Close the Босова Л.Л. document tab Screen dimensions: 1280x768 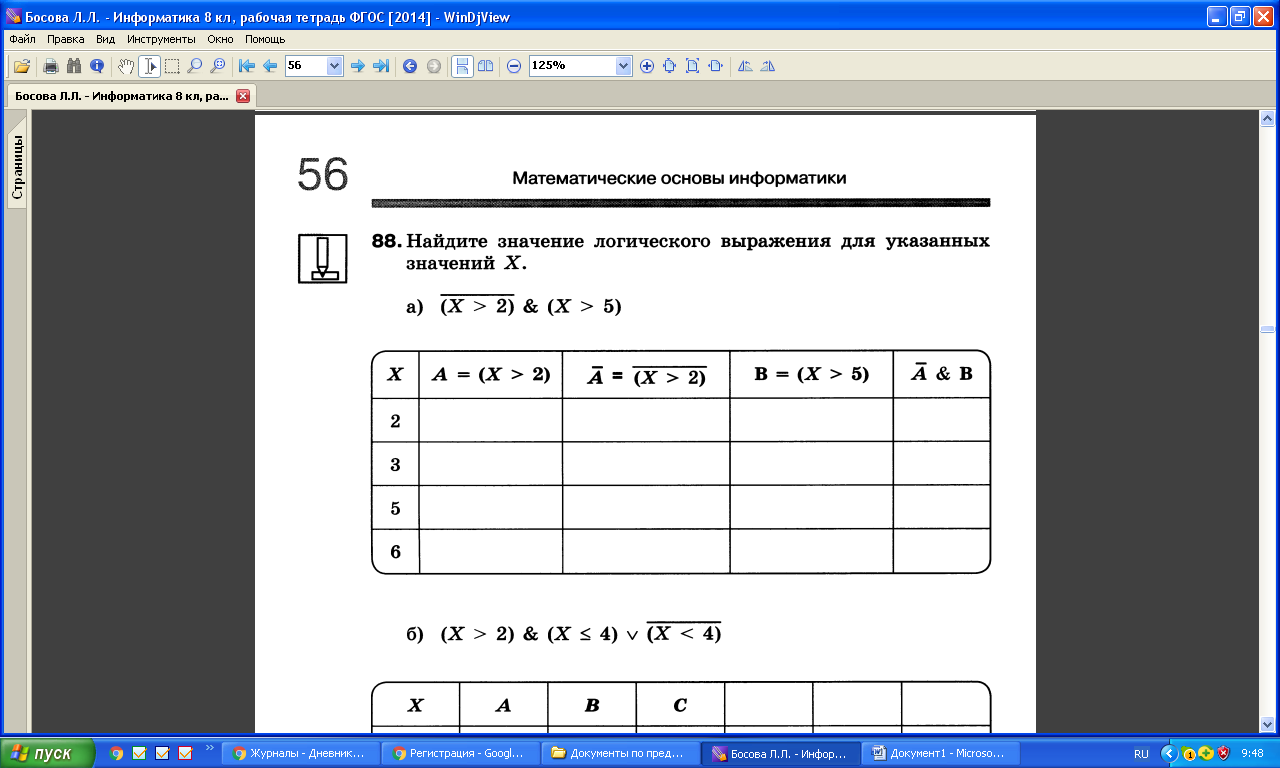point(242,96)
